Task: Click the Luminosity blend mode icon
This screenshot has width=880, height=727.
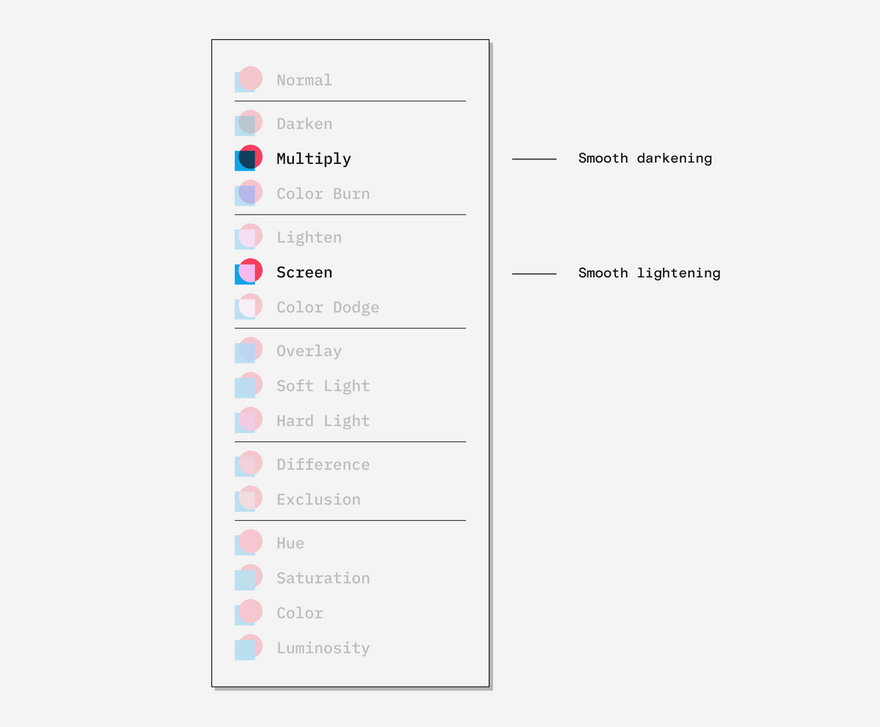Action: (x=249, y=647)
